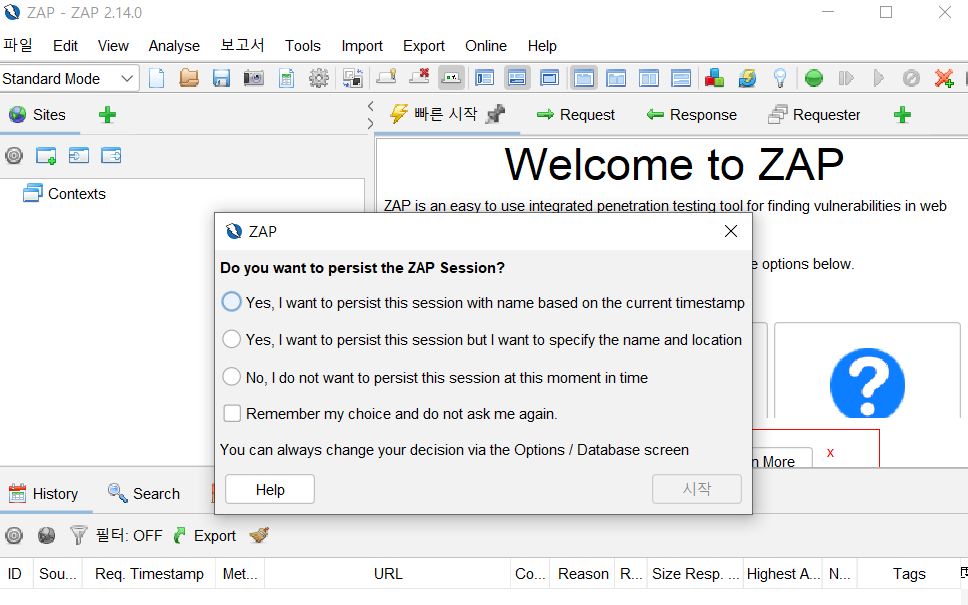
Task: Click the 시작 button in dialog
Action: click(696, 490)
